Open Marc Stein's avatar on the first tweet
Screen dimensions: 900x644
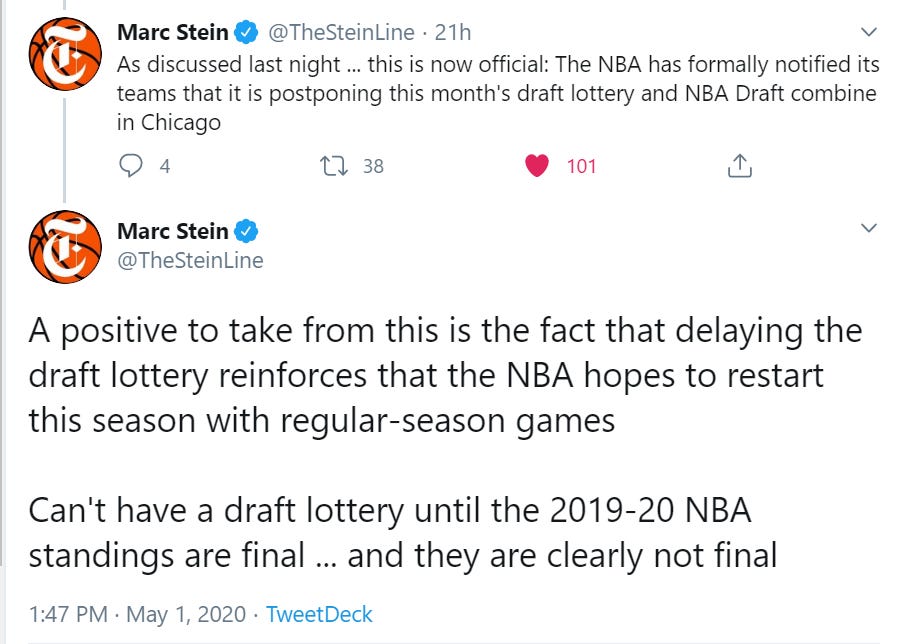(65, 54)
